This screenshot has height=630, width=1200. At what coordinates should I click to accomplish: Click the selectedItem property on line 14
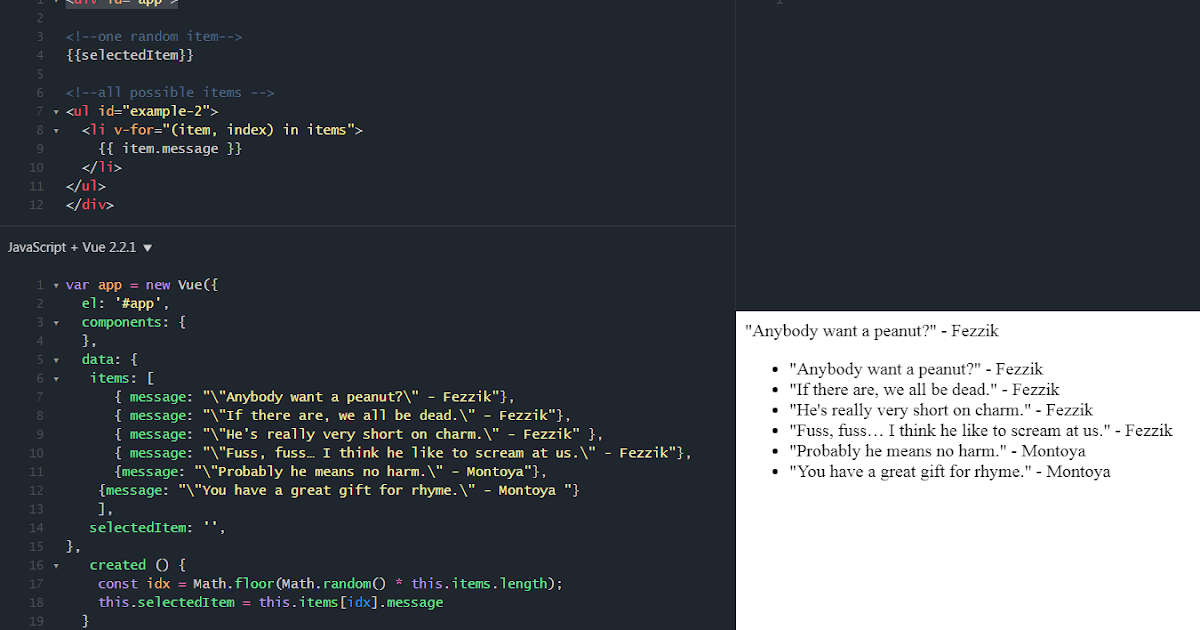(135, 527)
